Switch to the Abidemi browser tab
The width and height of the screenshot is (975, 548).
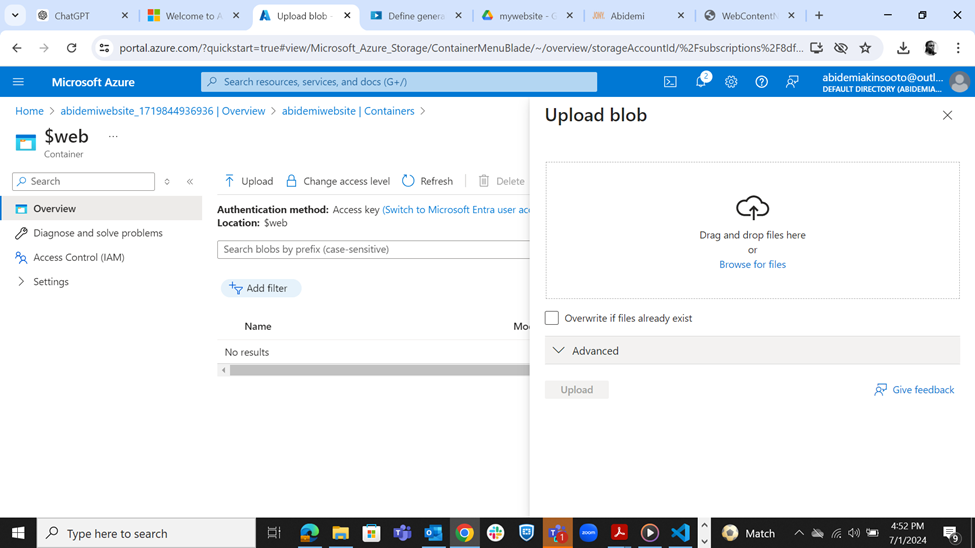(638, 16)
